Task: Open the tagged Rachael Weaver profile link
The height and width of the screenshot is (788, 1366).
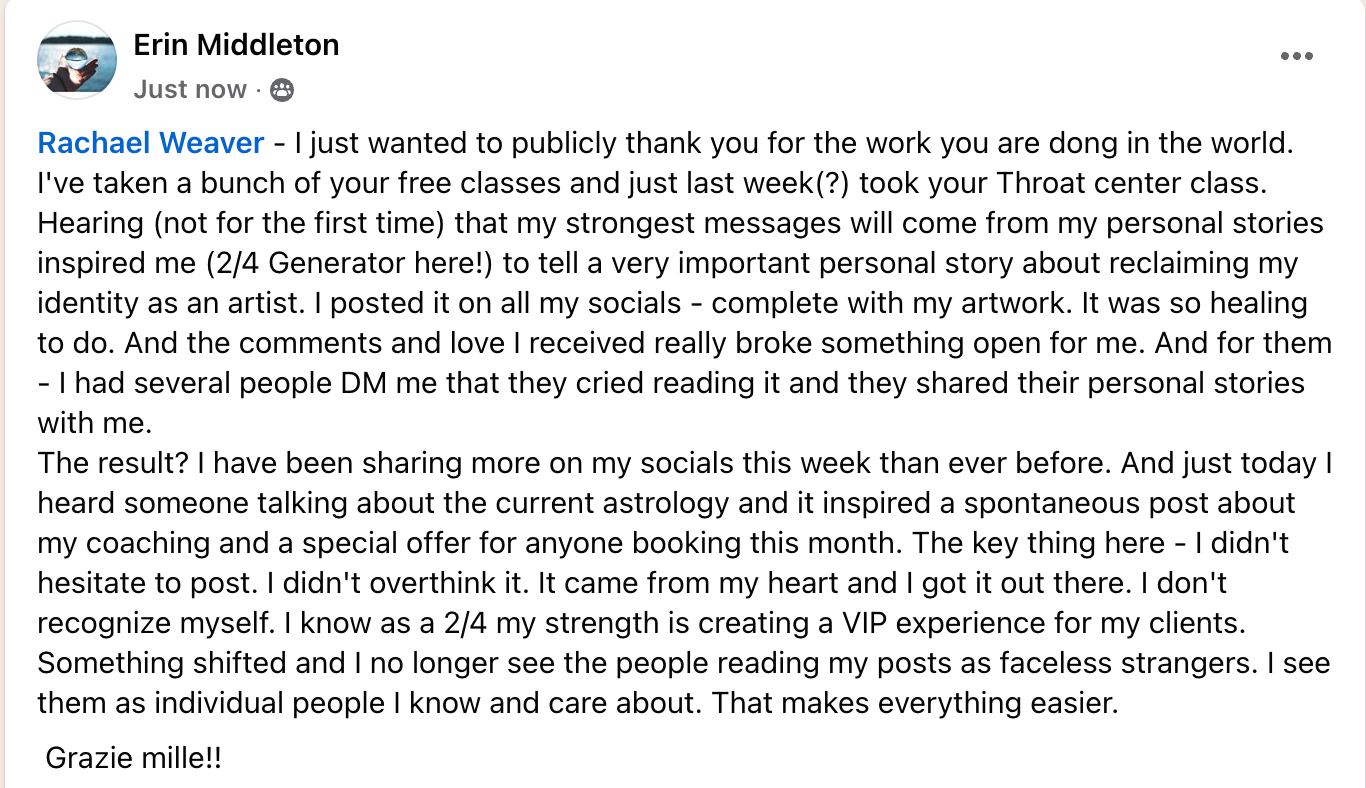Action: coord(151,144)
